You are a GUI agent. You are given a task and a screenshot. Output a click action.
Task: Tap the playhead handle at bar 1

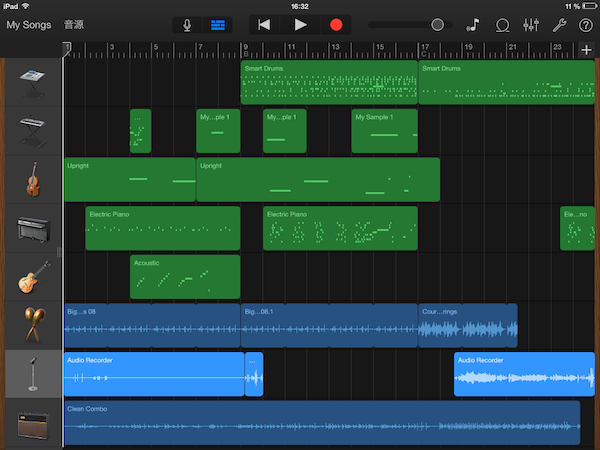67,49
